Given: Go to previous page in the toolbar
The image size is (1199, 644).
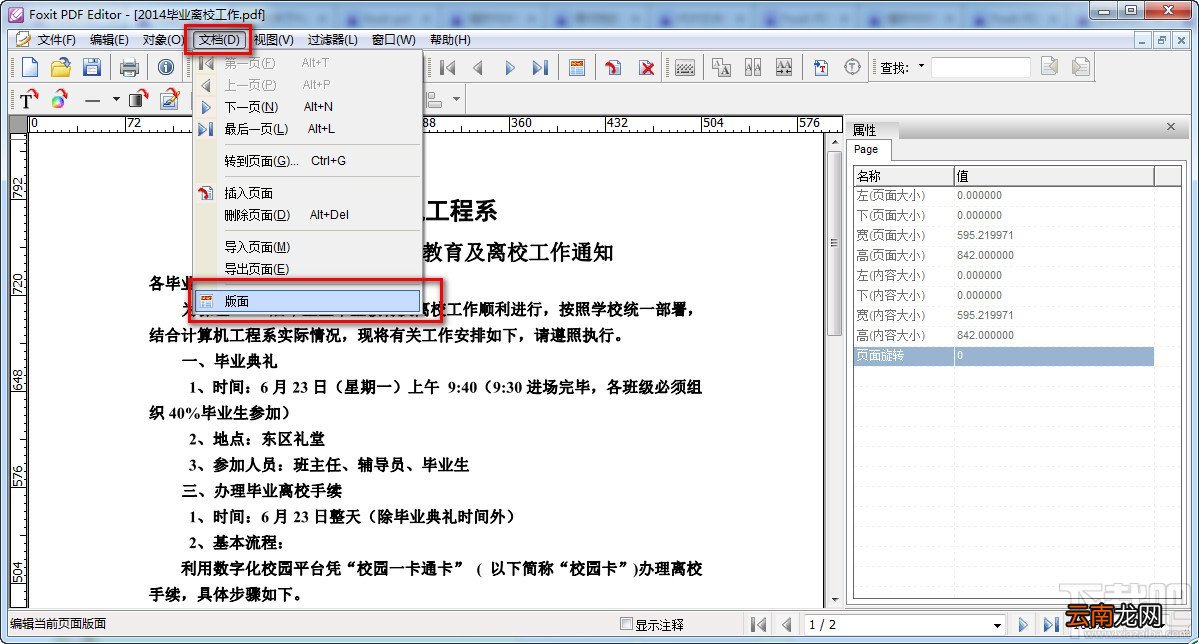Looking at the screenshot, I should click(479, 68).
